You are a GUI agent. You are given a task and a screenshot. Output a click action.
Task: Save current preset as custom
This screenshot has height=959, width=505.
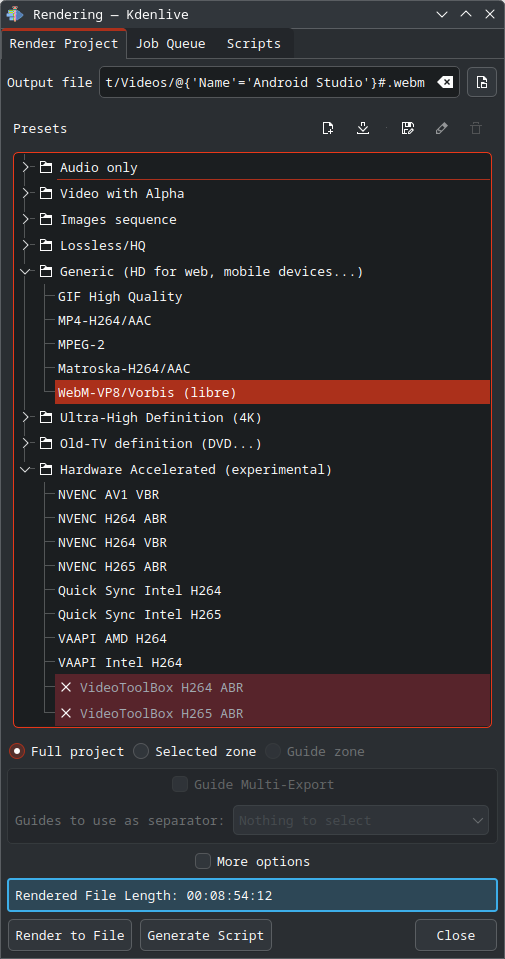408,128
